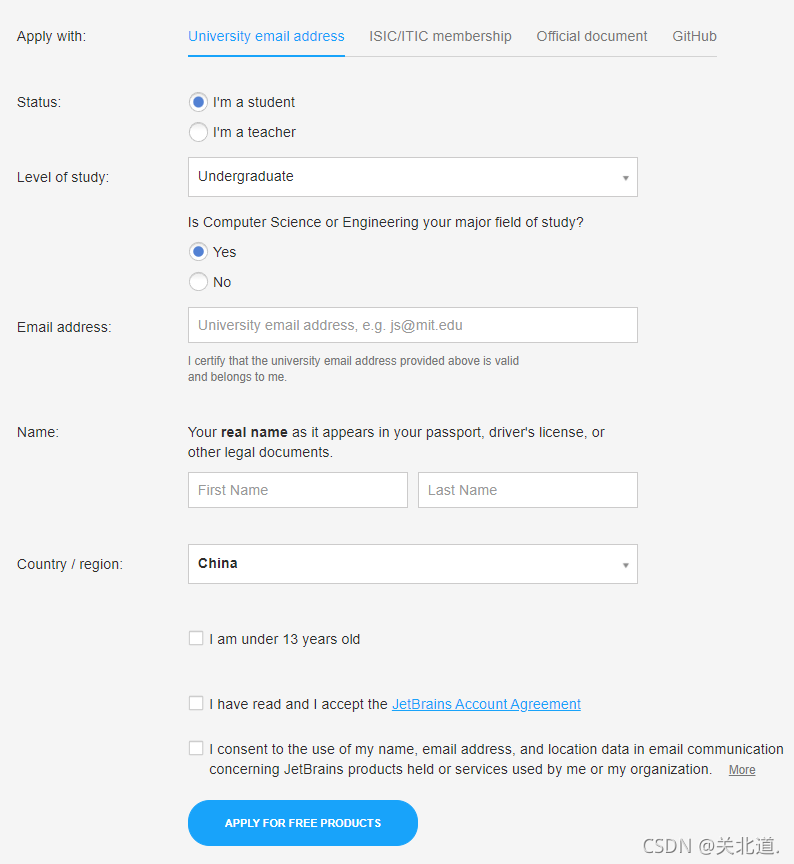The image size is (794, 864).
Task: Select the "I'm a teacher" option
Action: (x=198, y=132)
